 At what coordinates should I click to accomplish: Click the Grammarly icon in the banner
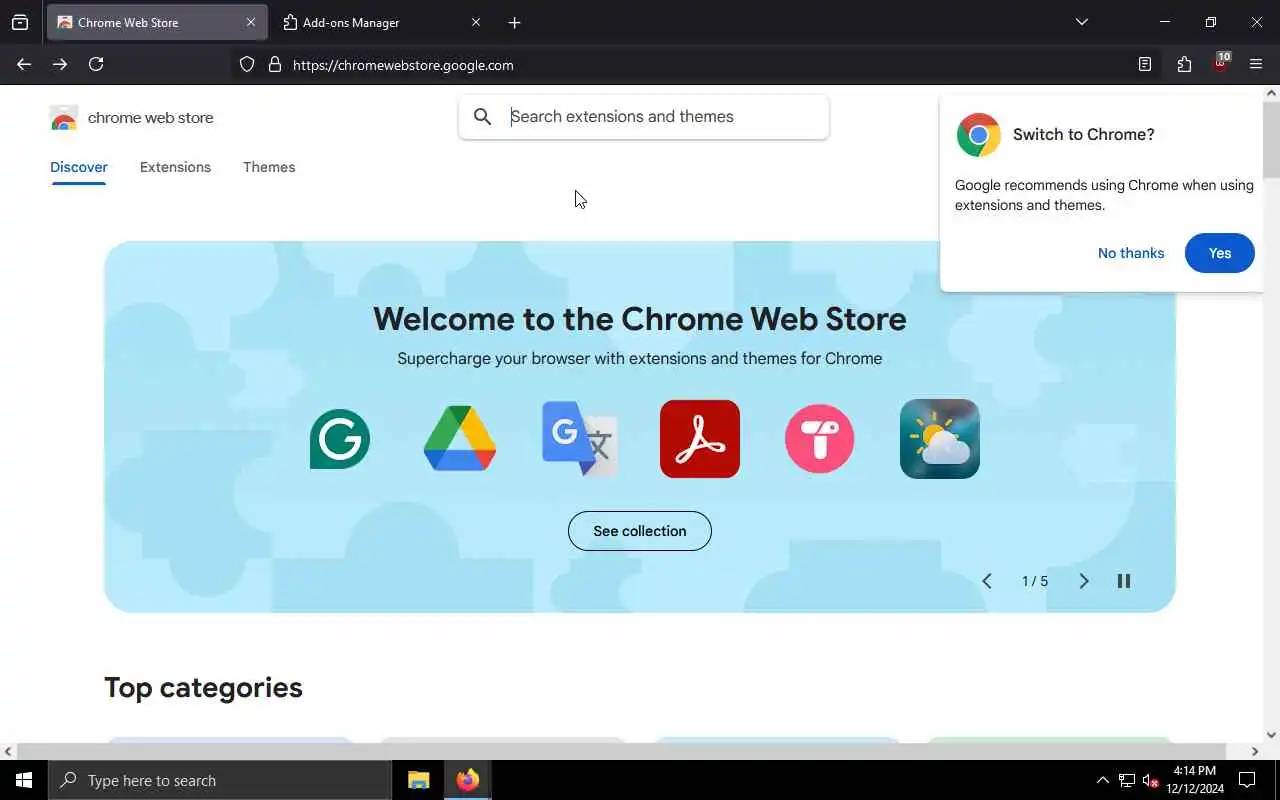coord(340,439)
